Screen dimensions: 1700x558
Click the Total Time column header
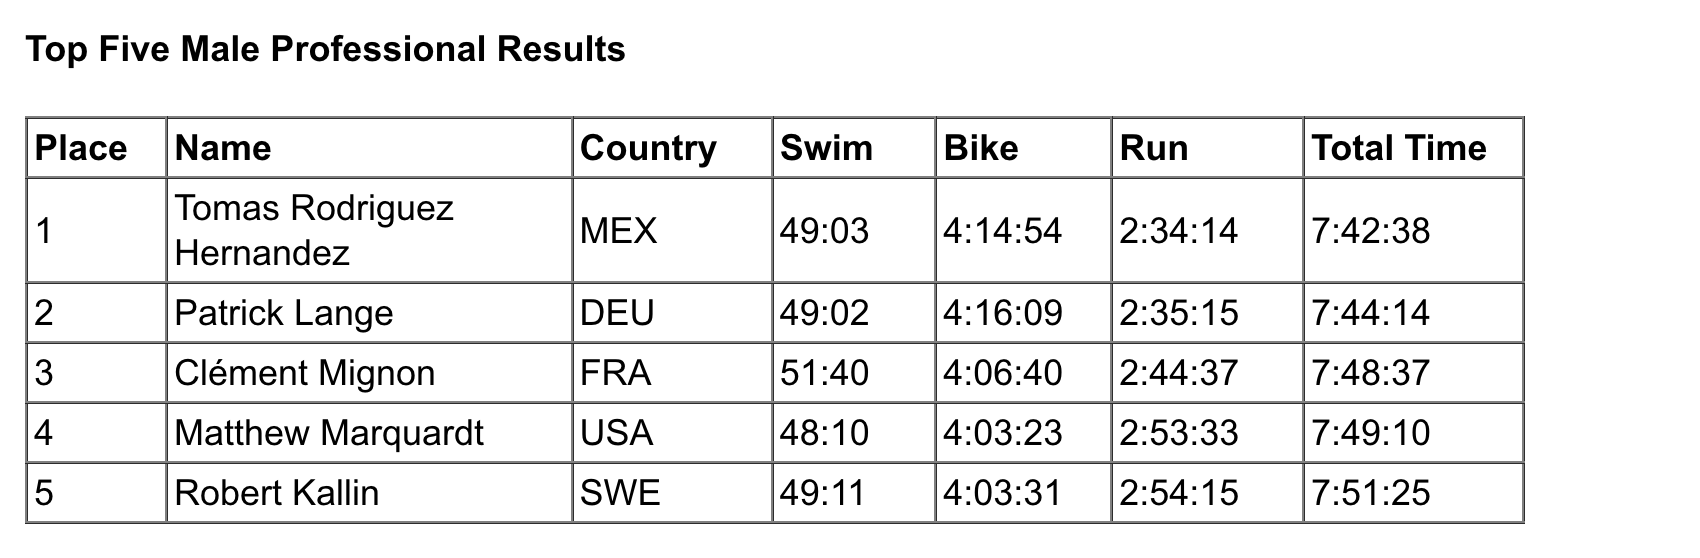pyautogui.click(x=1413, y=148)
